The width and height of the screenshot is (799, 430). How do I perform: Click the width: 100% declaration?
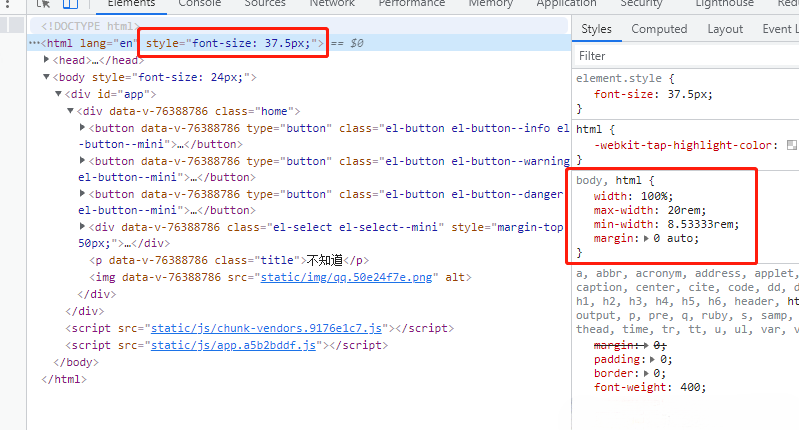pos(633,196)
